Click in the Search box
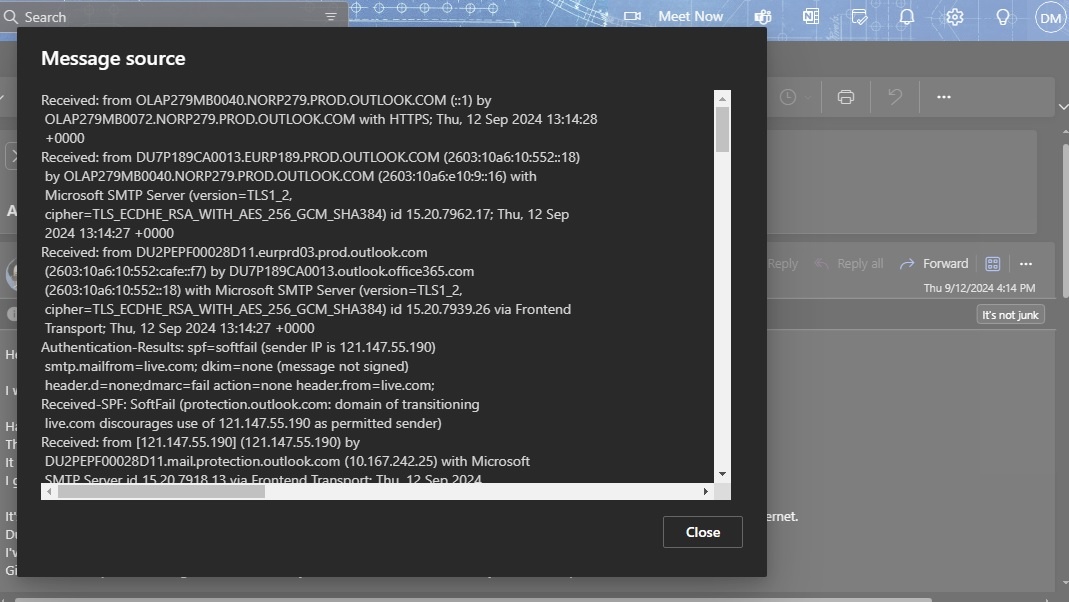This screenshot has height=602, width=1069. click(x=174, y=17)
